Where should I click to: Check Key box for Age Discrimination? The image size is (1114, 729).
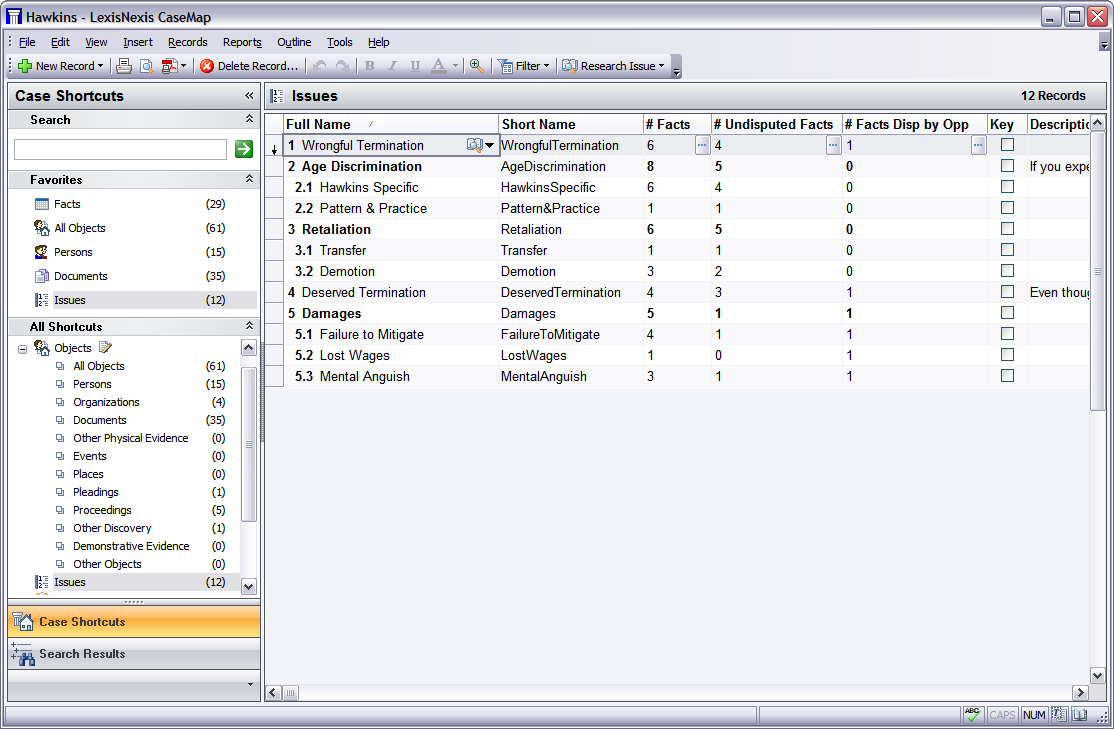point(1007,166)
